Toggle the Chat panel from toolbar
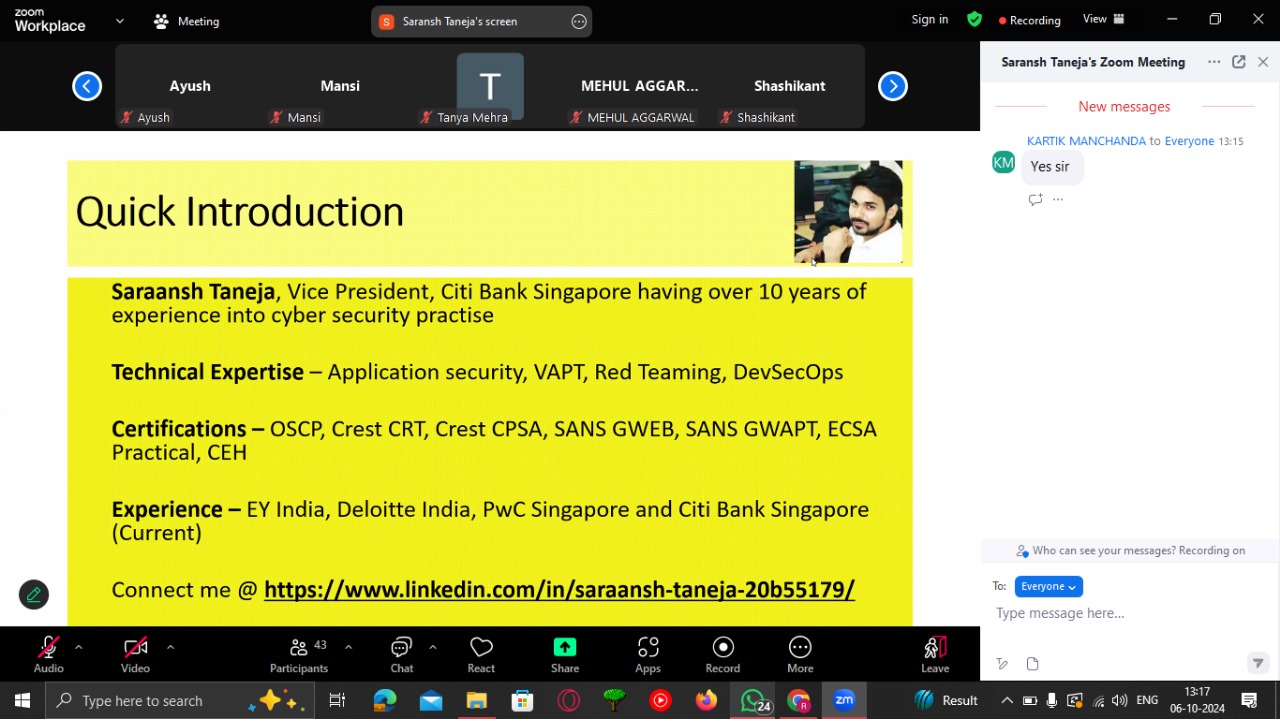 402,655
